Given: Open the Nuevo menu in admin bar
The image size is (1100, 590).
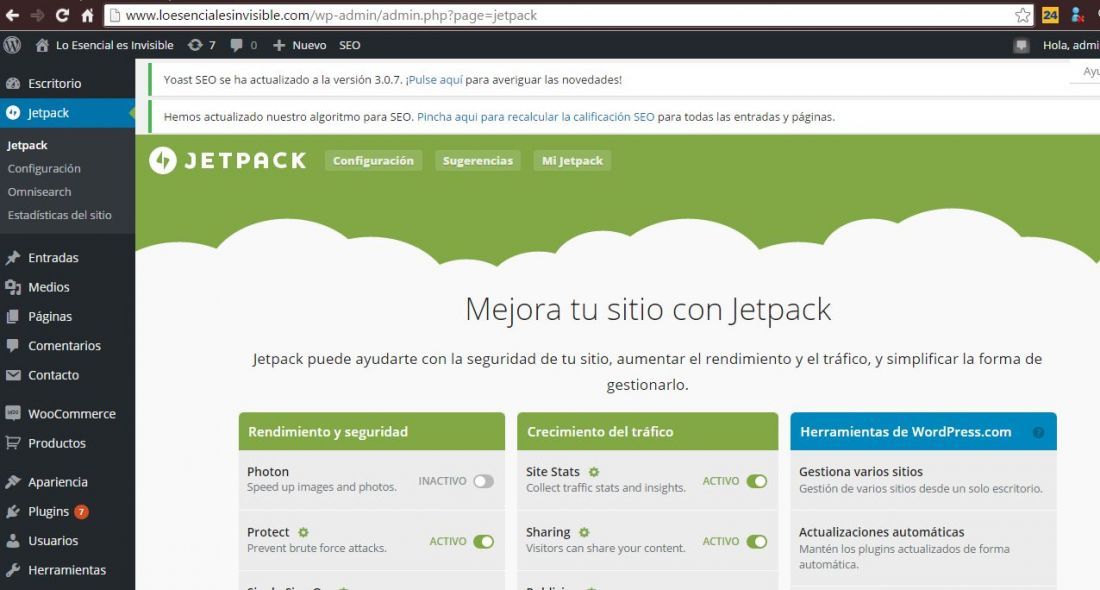Looking at the screenshot, I should point(300,45).
